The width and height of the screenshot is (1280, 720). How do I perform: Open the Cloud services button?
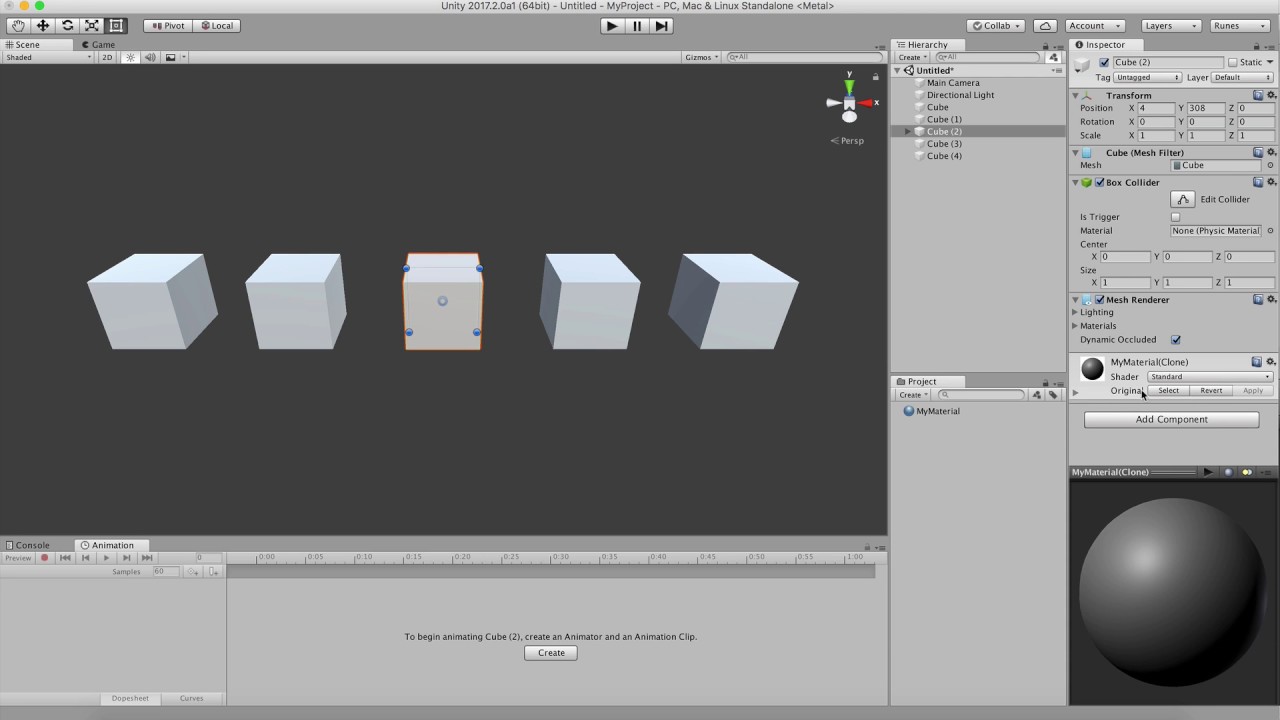1045,26
